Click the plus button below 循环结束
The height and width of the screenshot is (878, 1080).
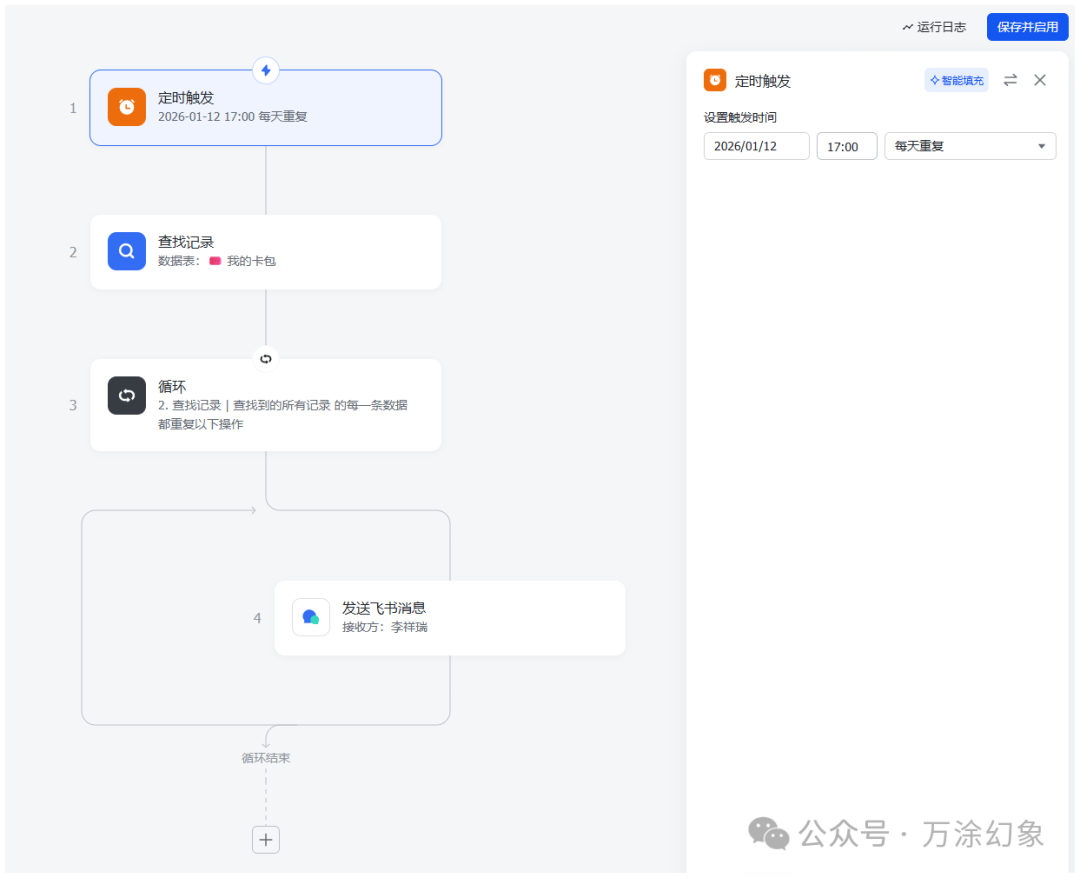265,839
